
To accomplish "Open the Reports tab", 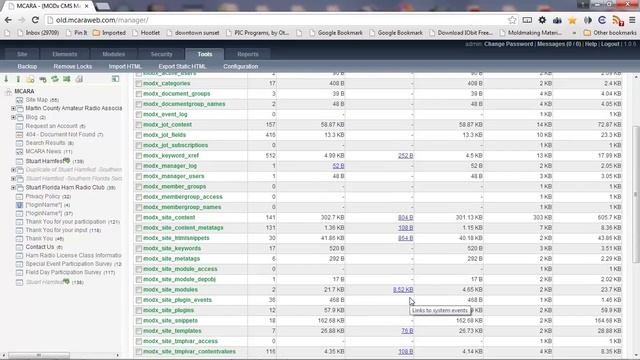I will [248, 54].
